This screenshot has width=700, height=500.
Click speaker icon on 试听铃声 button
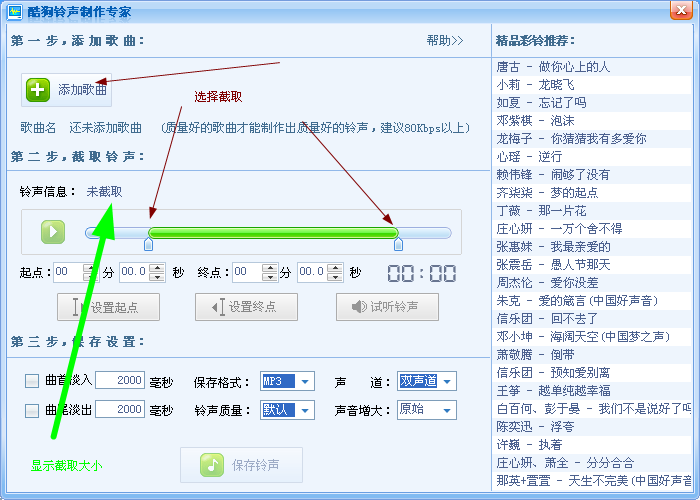[359, 307]
